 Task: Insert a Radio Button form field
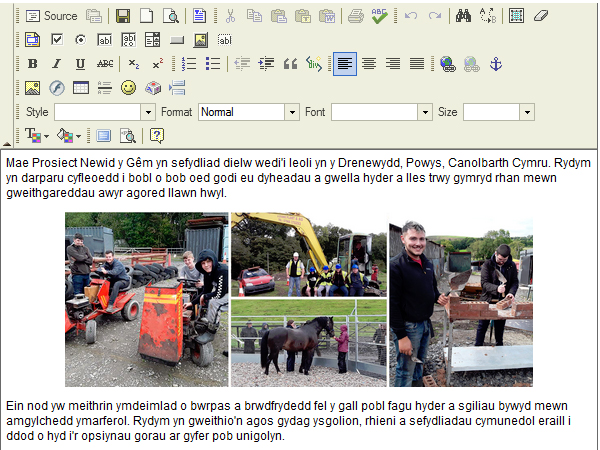coord(80,39)
